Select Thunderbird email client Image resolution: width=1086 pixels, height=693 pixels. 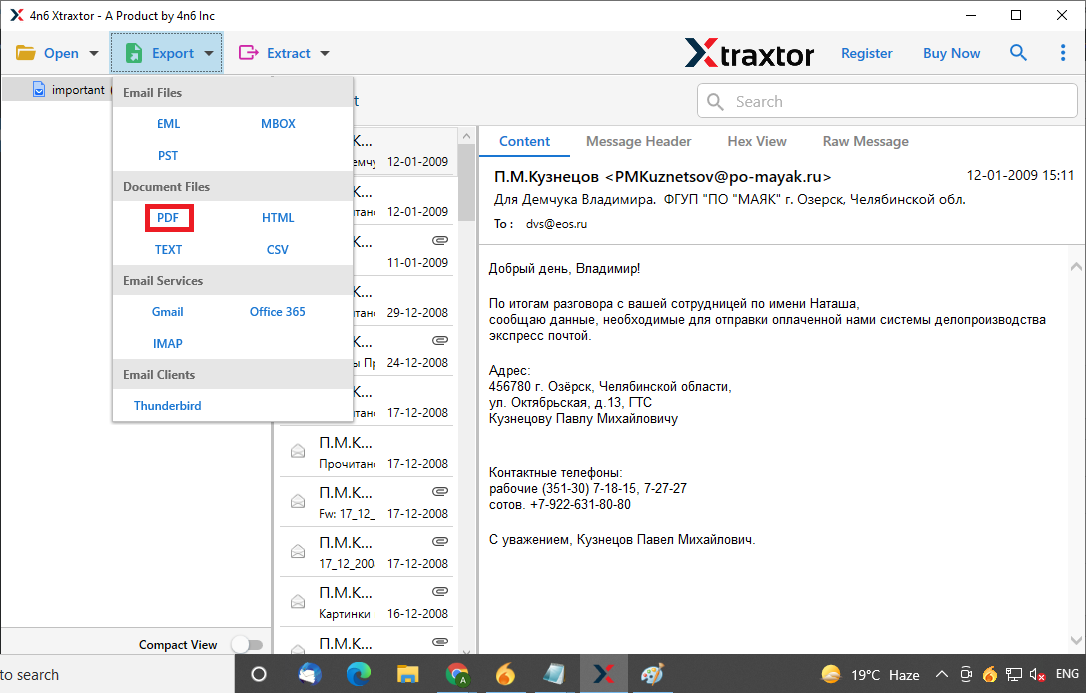coord(168,406)
